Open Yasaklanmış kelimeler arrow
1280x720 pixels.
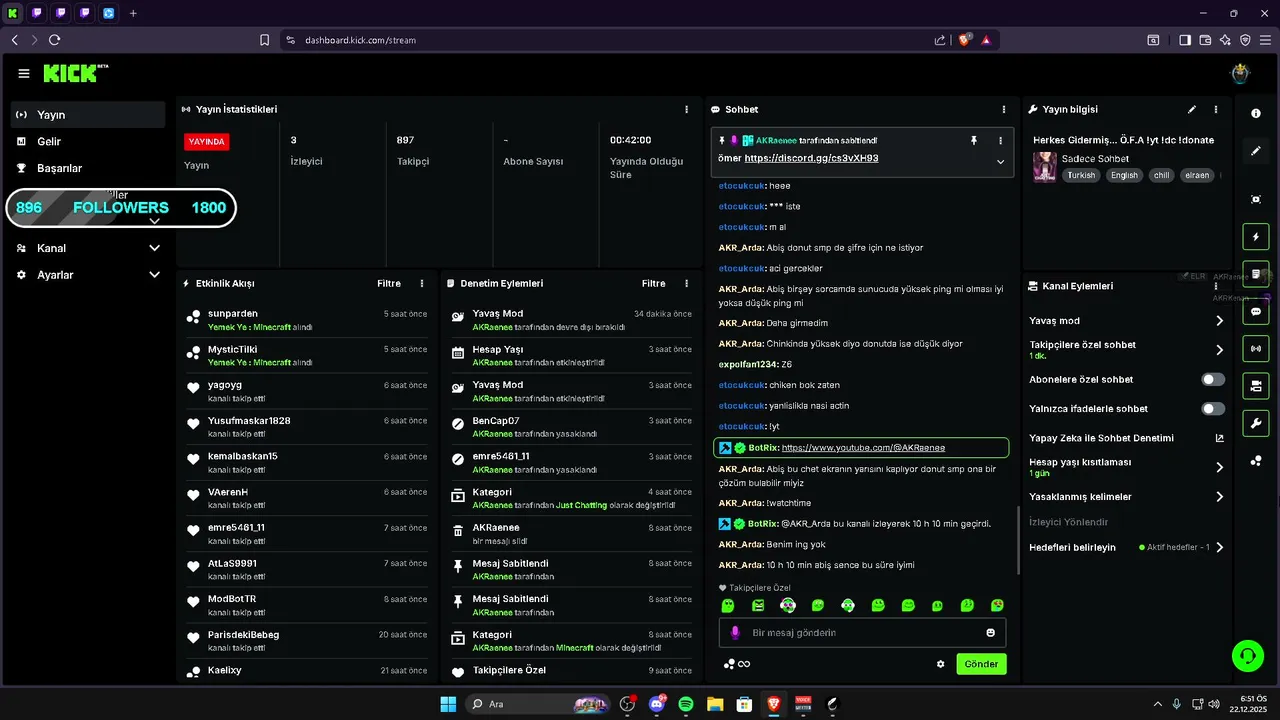coord(1219,497)
